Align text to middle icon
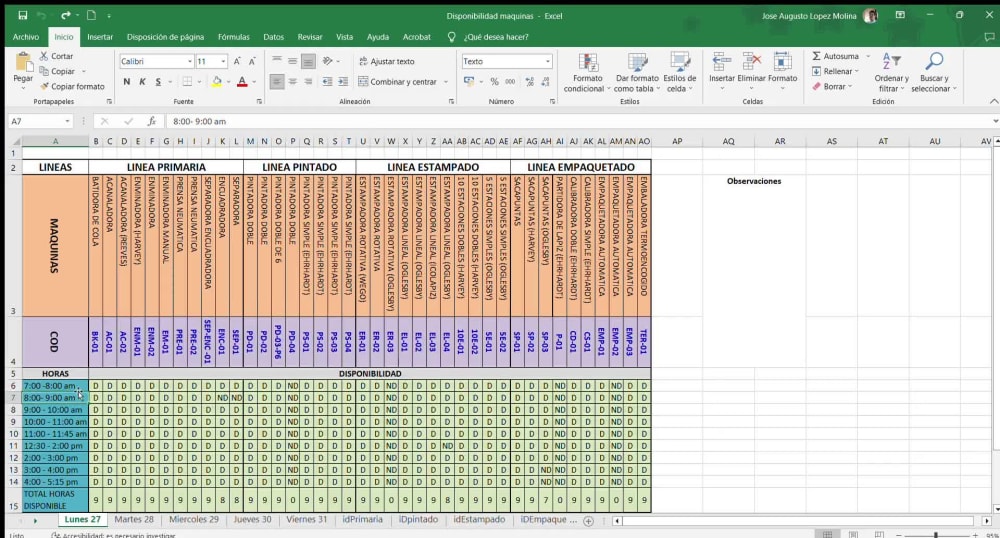This screenshot has width=1000, height=538. tap(292, 61)
